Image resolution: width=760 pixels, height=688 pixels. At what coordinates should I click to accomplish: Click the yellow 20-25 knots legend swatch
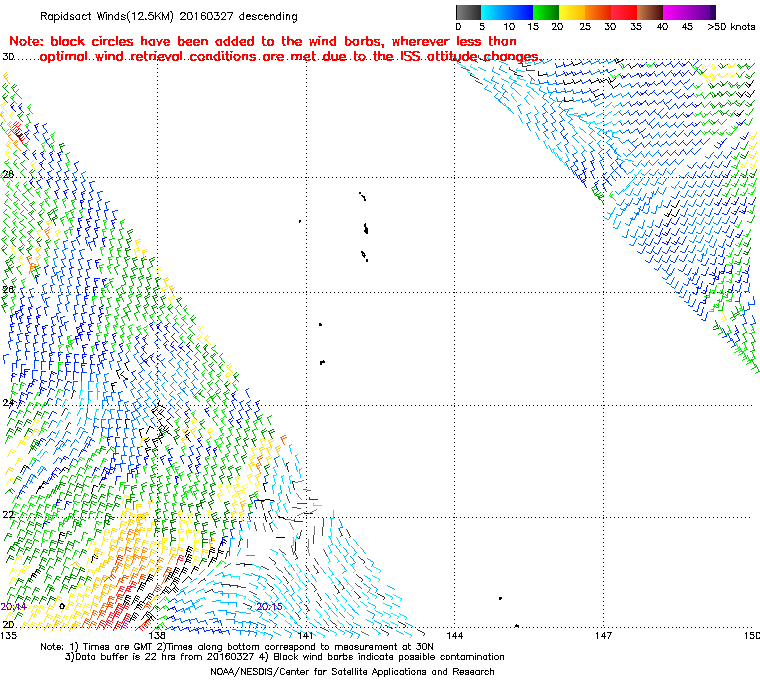click(x=572, y=13)
